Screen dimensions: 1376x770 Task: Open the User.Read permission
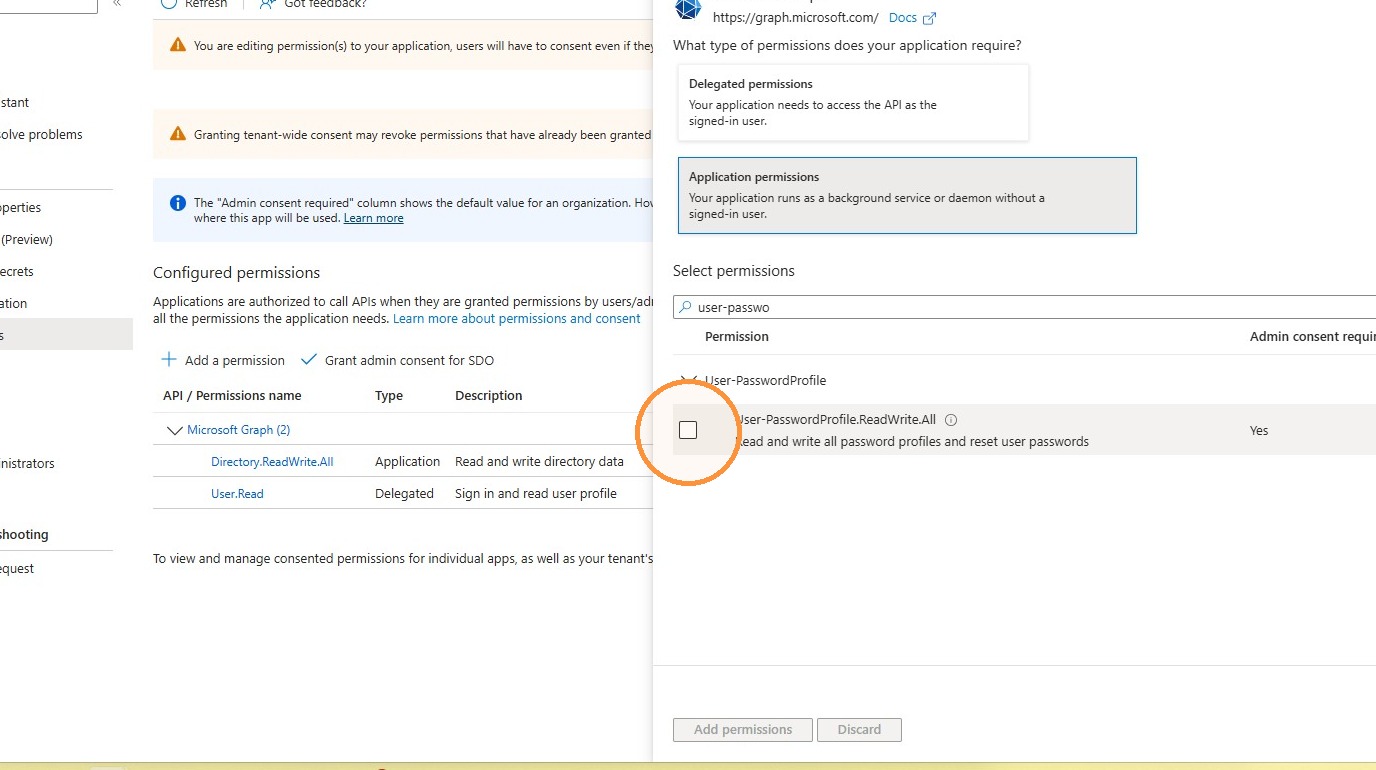(x=237, y=493)
